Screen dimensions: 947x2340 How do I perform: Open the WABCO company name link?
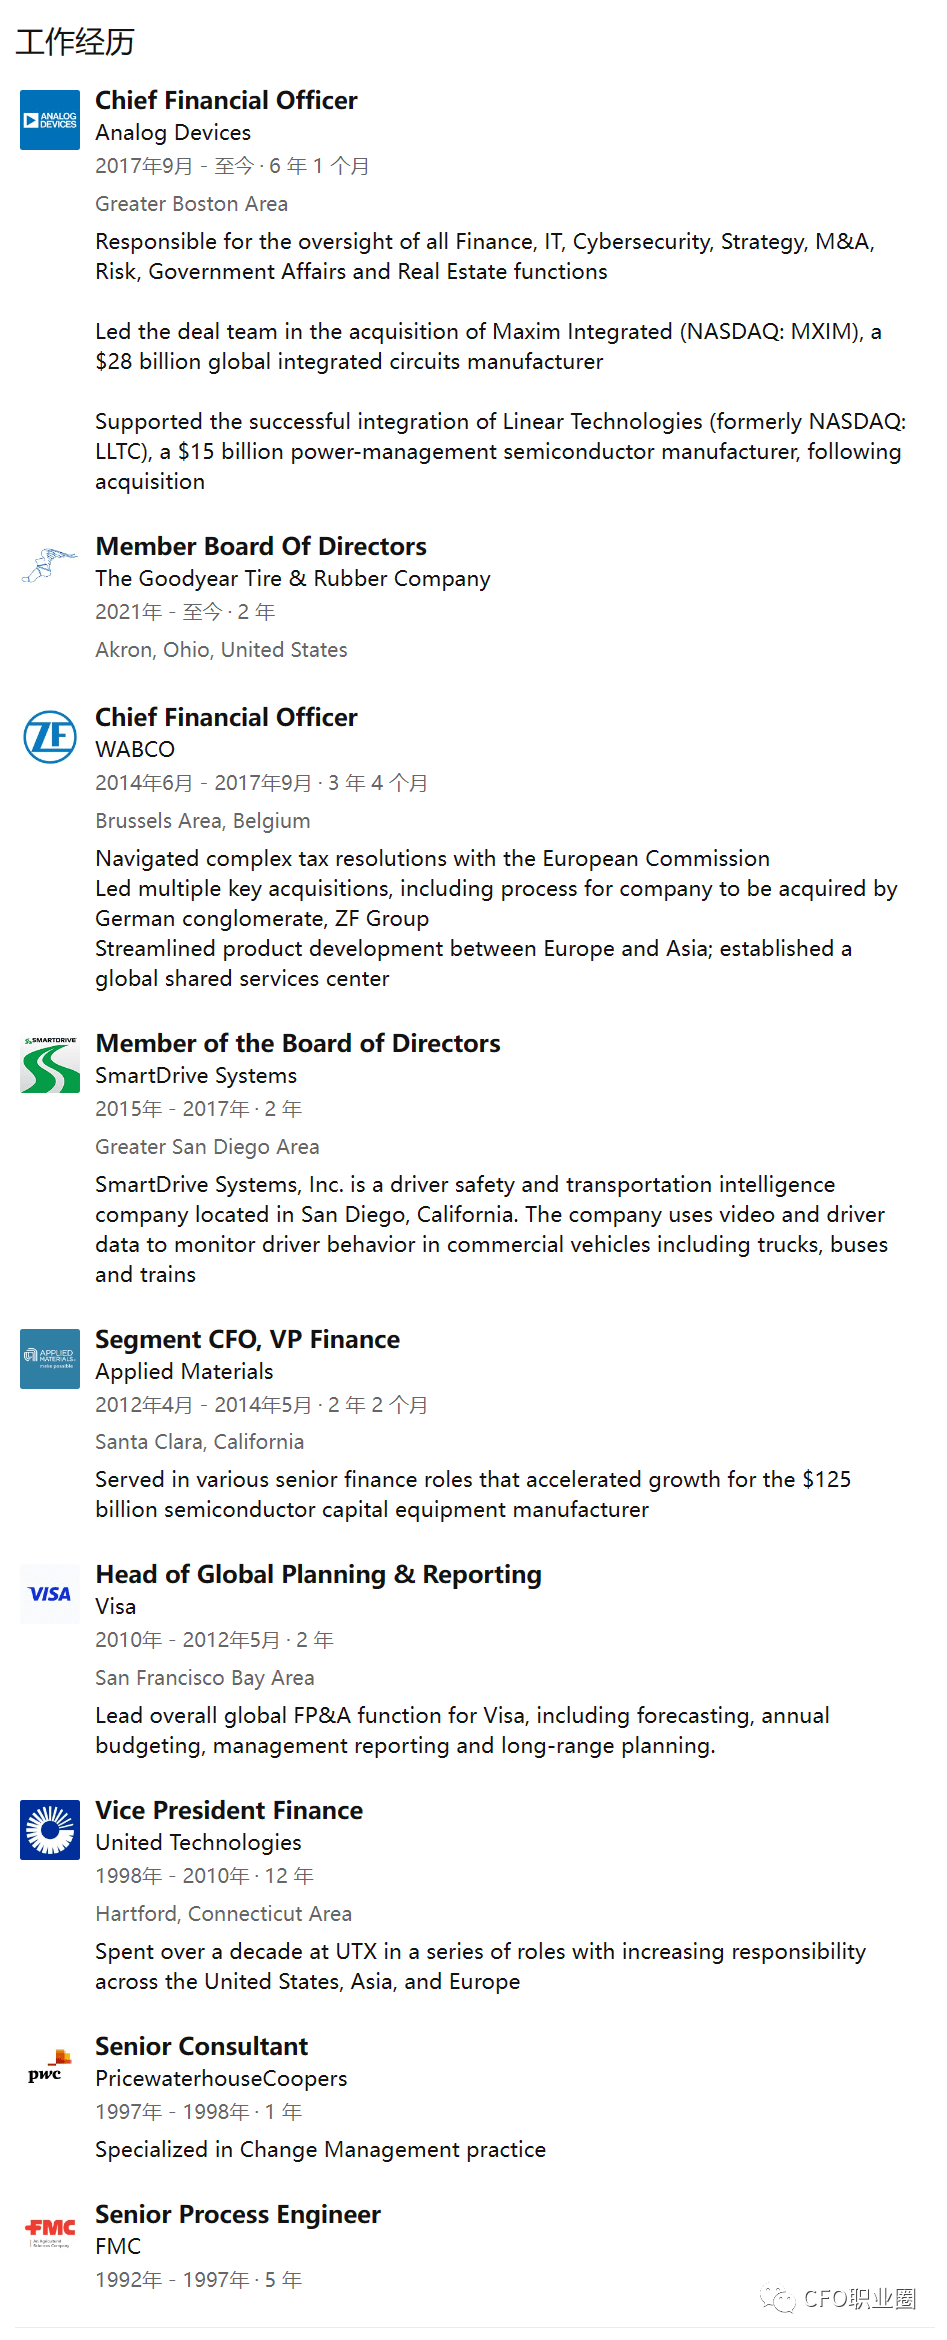click(x=135, y=750)
